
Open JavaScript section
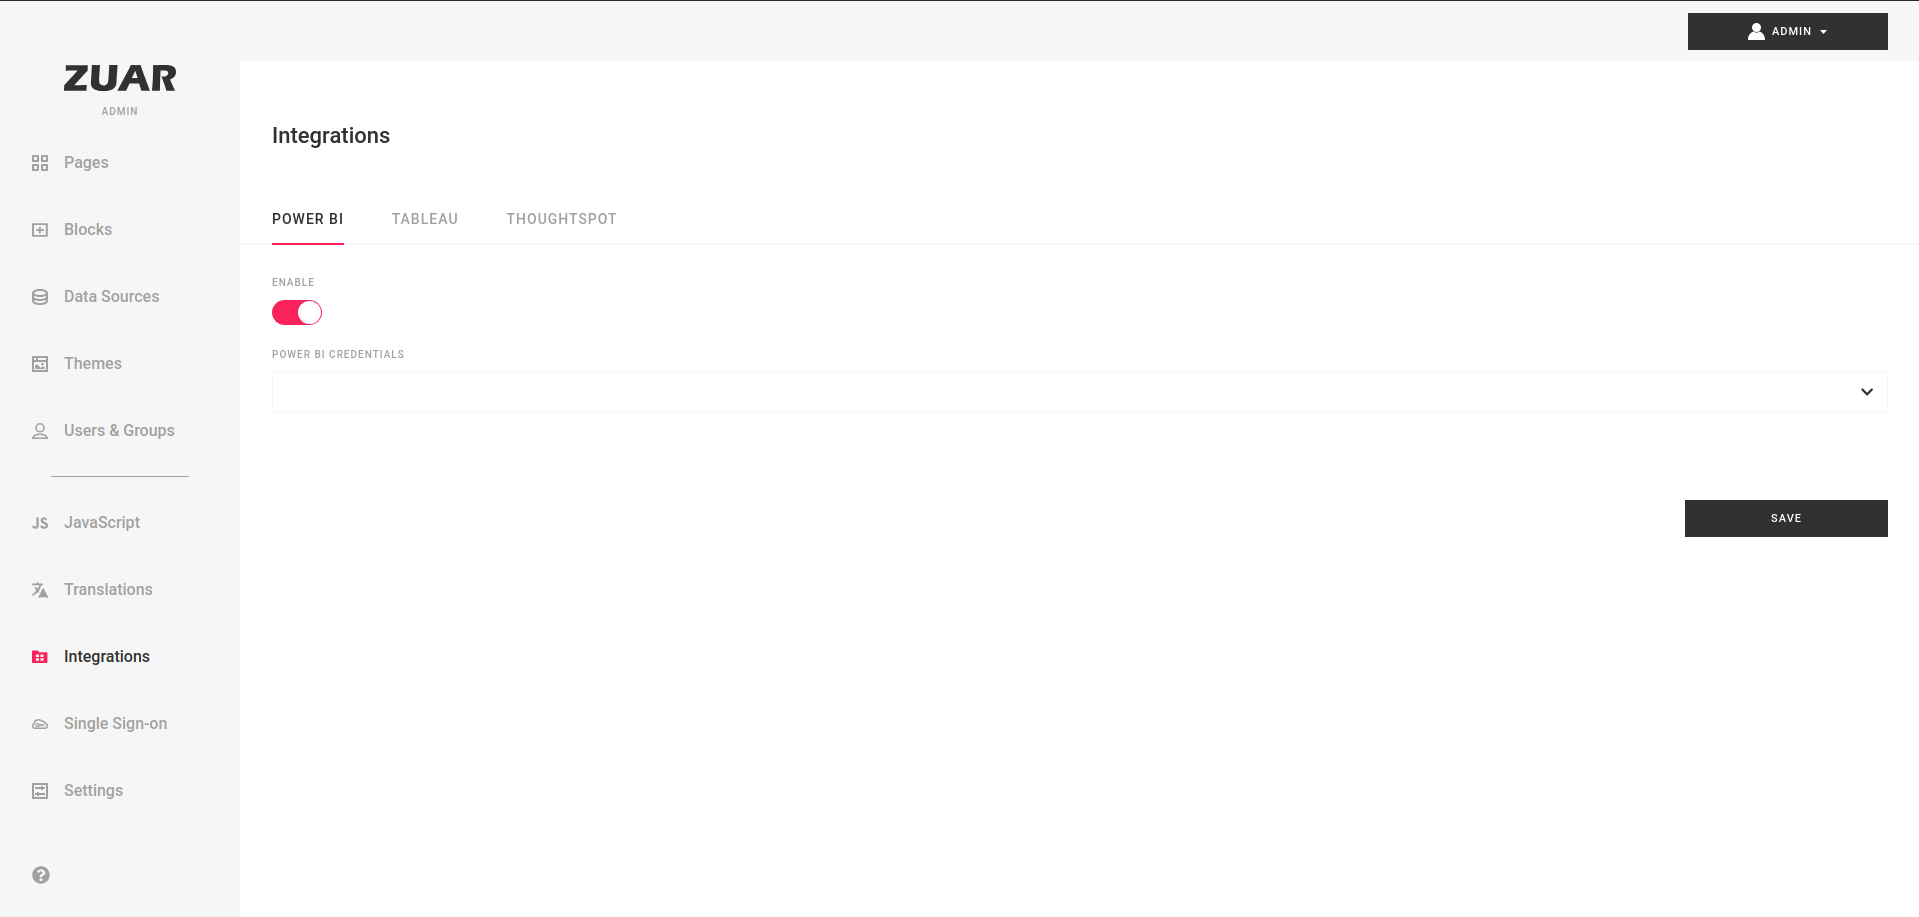pos(102,522)
